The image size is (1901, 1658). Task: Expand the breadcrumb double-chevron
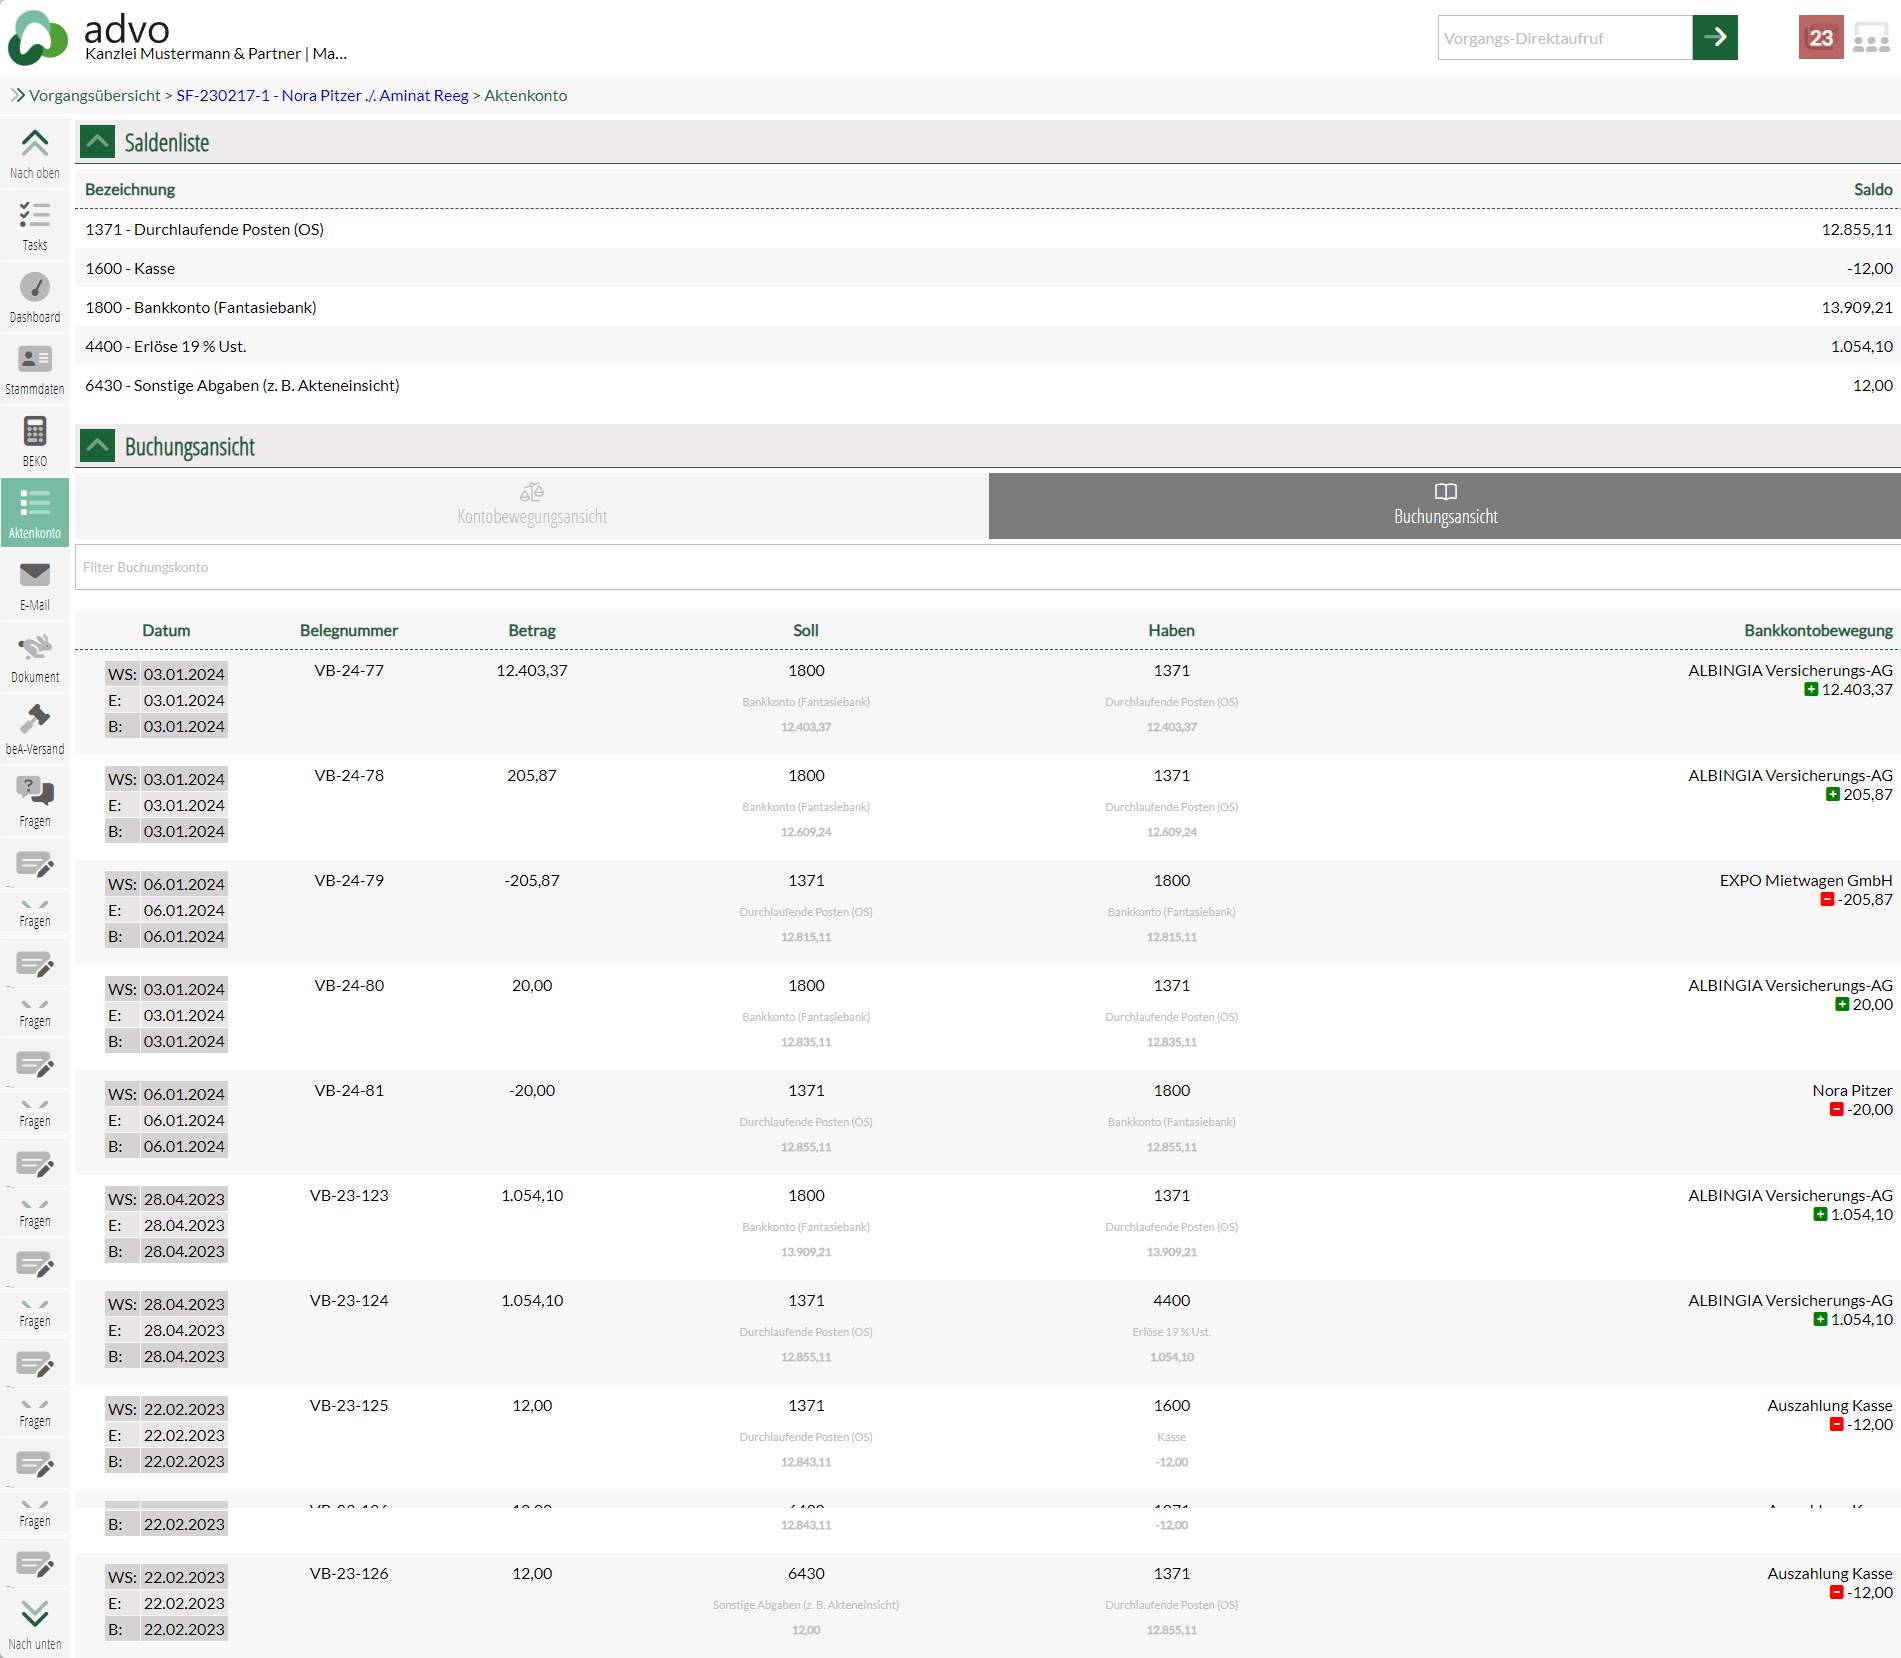tap(17, 95)
